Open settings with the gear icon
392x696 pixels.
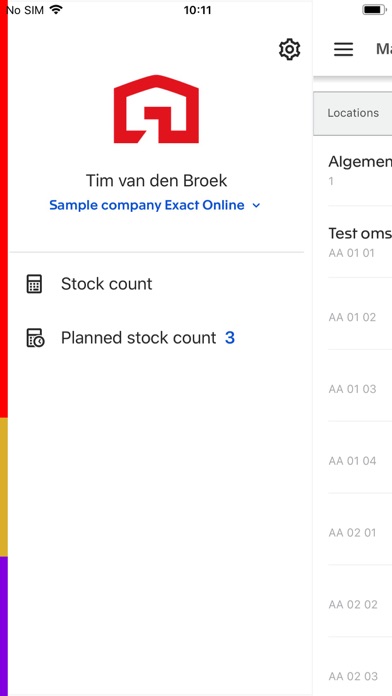pyautogui.click(x=289, y=49)
